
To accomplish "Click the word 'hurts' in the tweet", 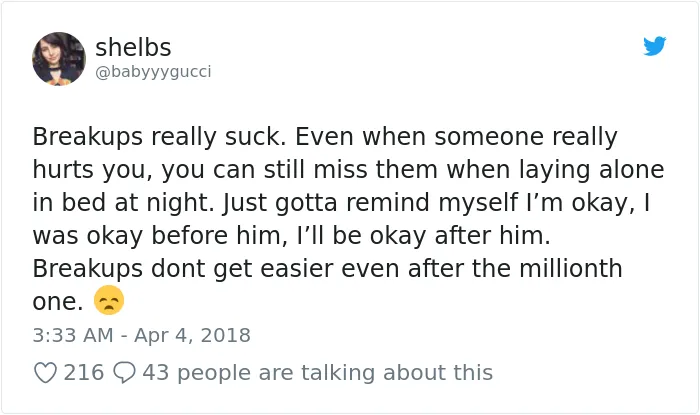I will [x=64, y=170].
